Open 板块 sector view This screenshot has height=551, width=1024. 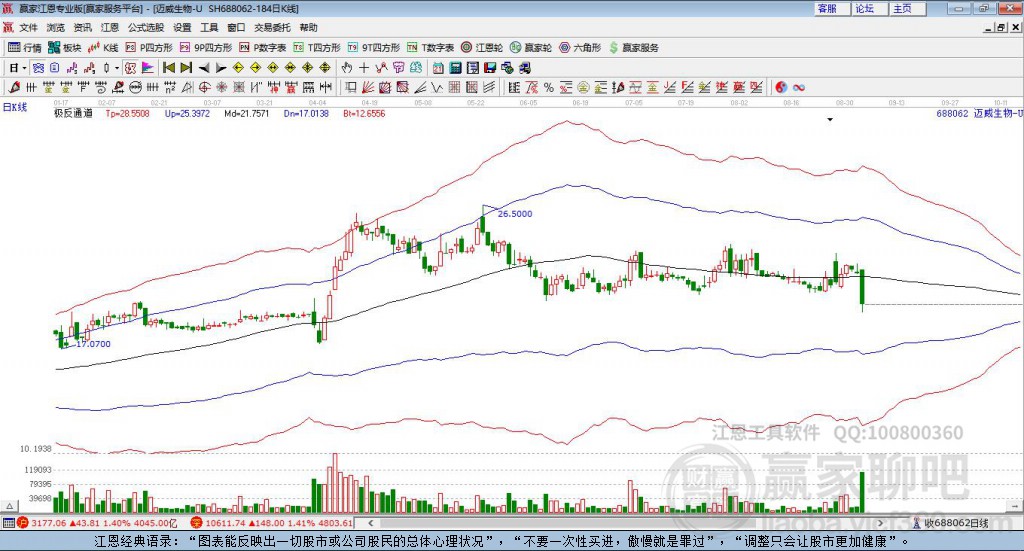point(65,48)
